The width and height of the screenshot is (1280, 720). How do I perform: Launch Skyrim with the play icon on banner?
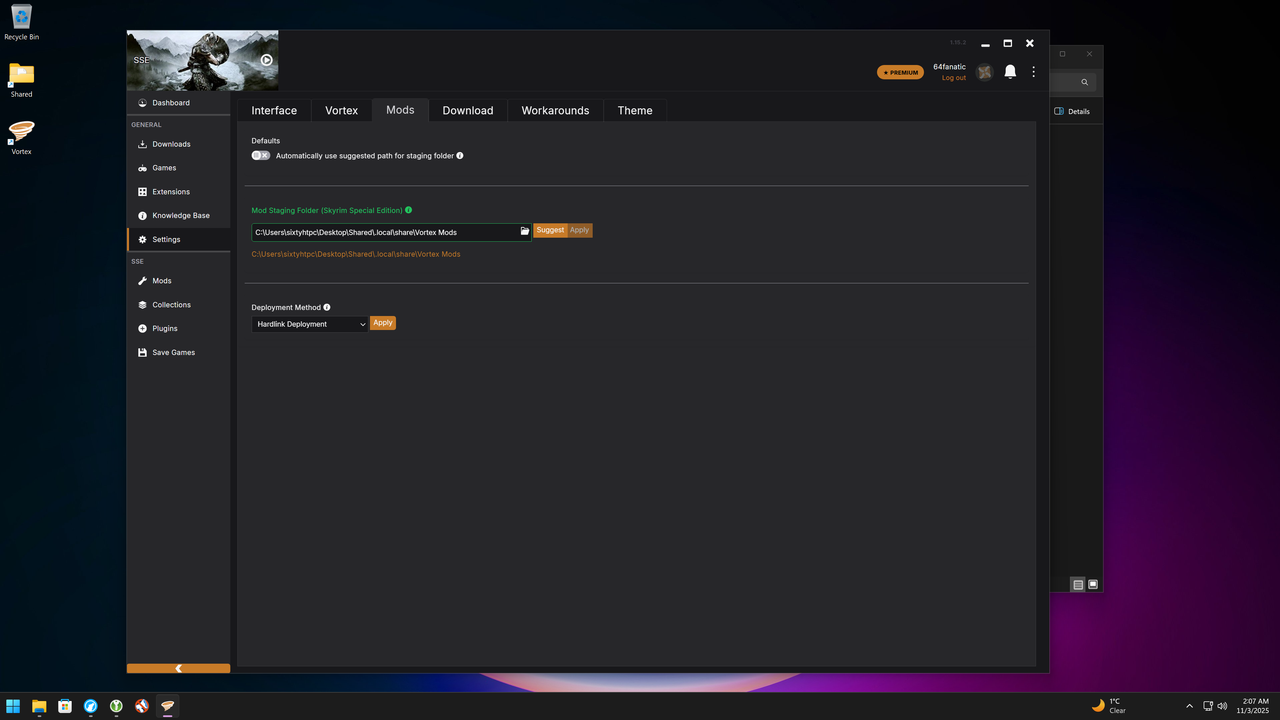[x=267, y=60]
